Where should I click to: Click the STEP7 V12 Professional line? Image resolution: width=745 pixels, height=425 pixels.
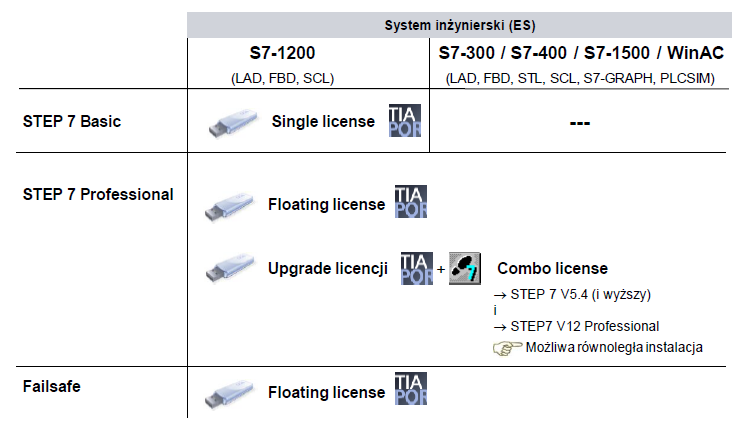click(x=578, y=327)
